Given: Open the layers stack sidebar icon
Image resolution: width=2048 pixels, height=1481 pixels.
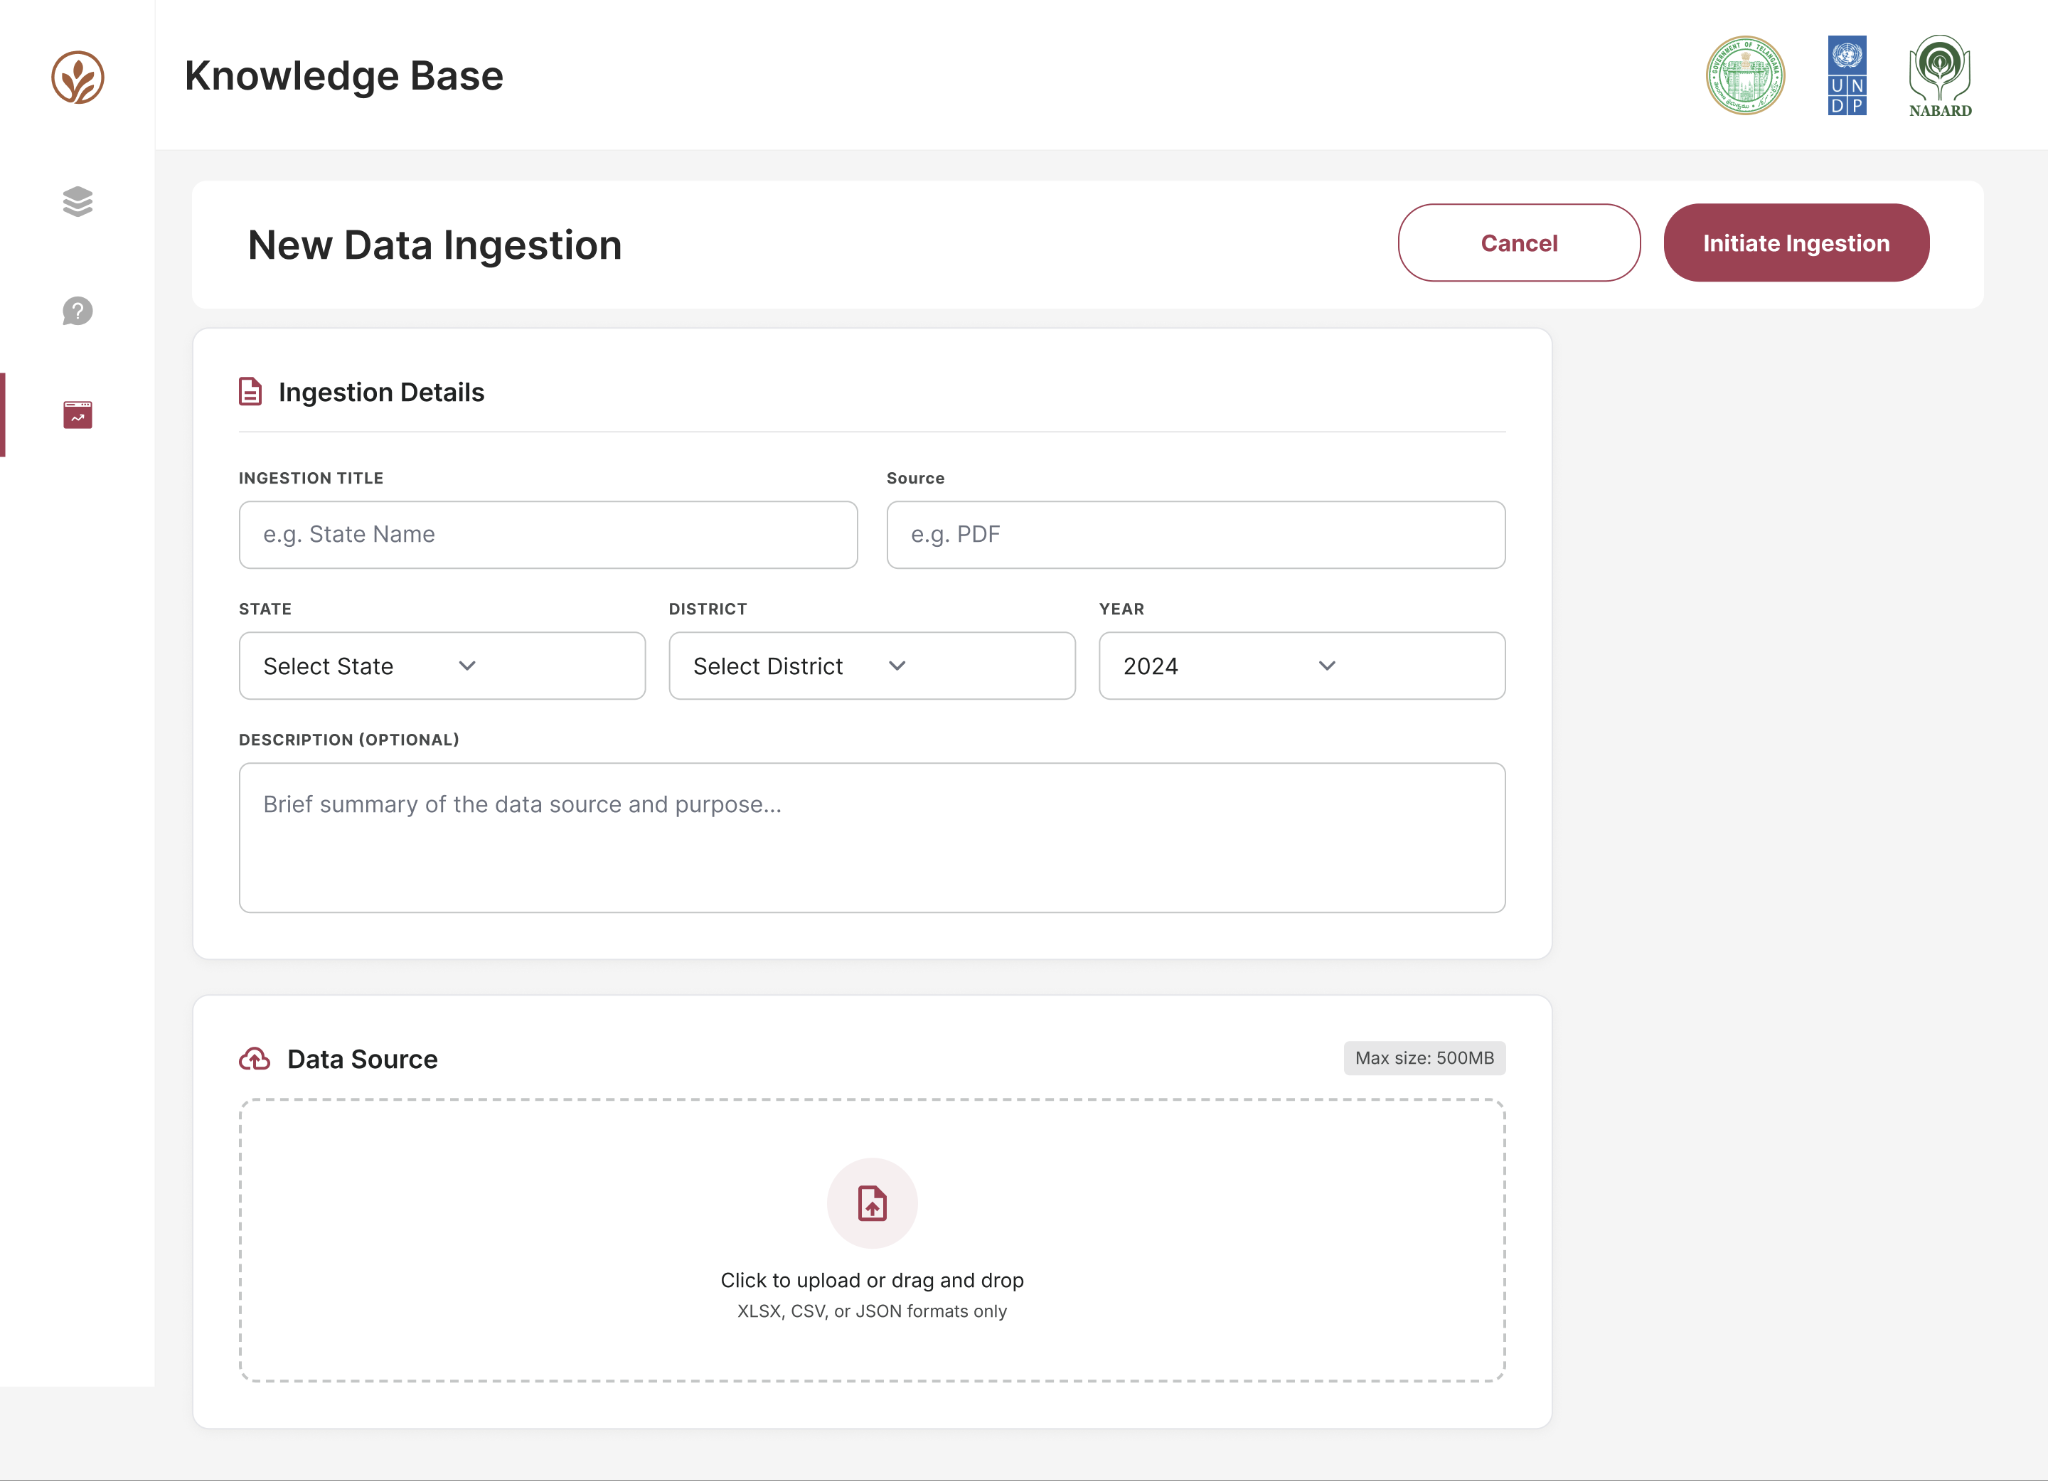Looking at the screenshot, I should 78,202.
